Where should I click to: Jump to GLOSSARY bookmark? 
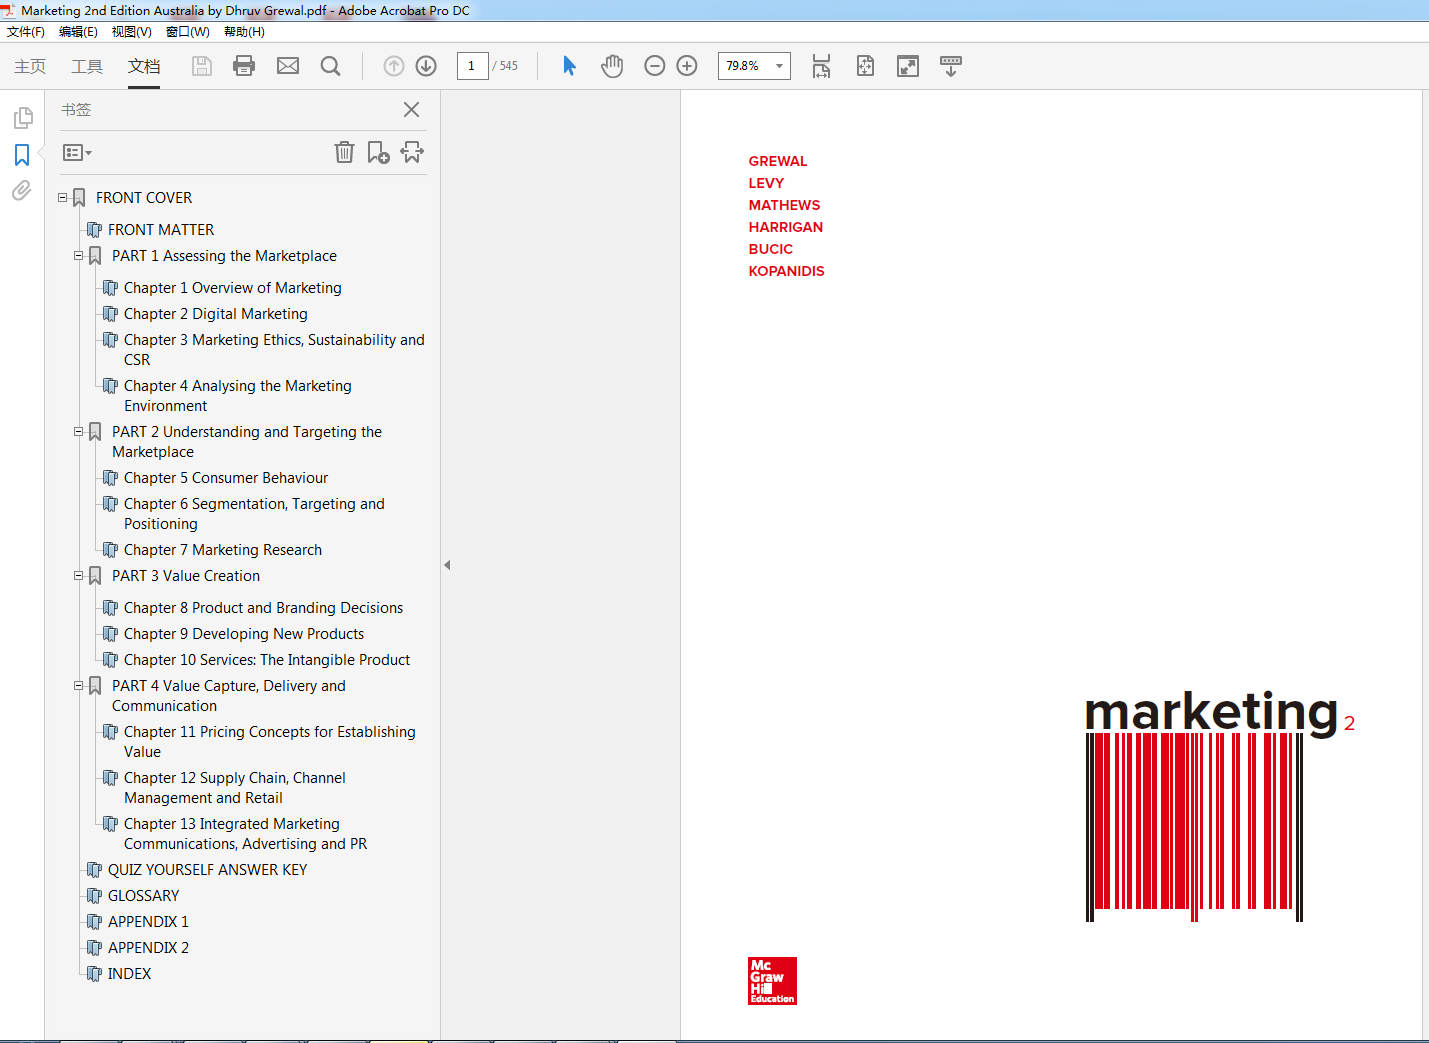coord(144,896)
